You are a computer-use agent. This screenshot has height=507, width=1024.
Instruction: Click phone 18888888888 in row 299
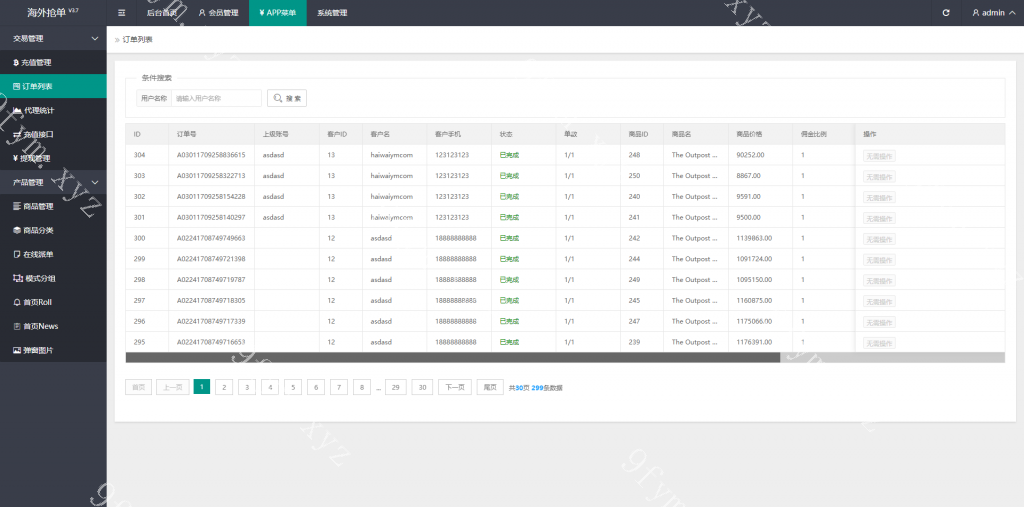pyautogui.click(x=456, y=259)
